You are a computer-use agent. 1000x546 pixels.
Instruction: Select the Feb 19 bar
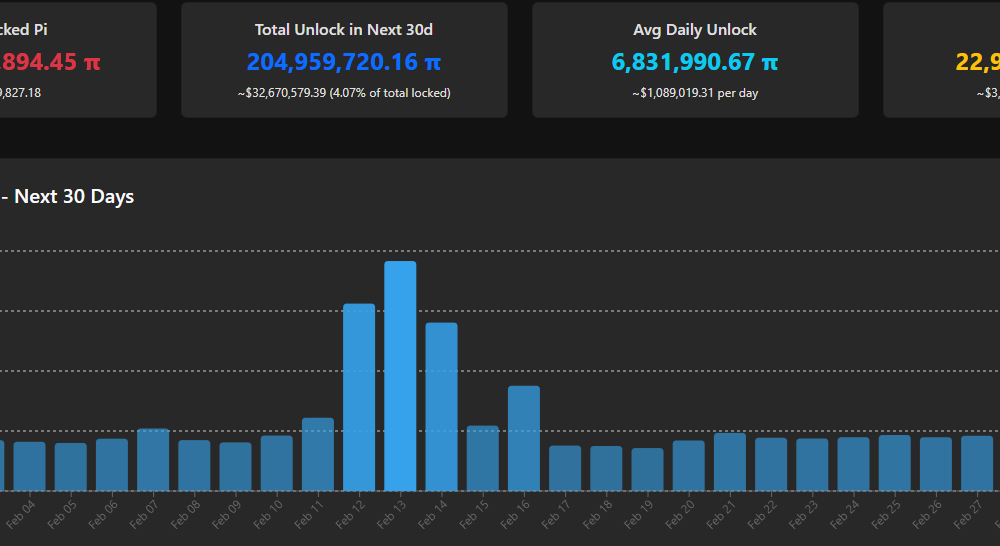tap(647, 469)
